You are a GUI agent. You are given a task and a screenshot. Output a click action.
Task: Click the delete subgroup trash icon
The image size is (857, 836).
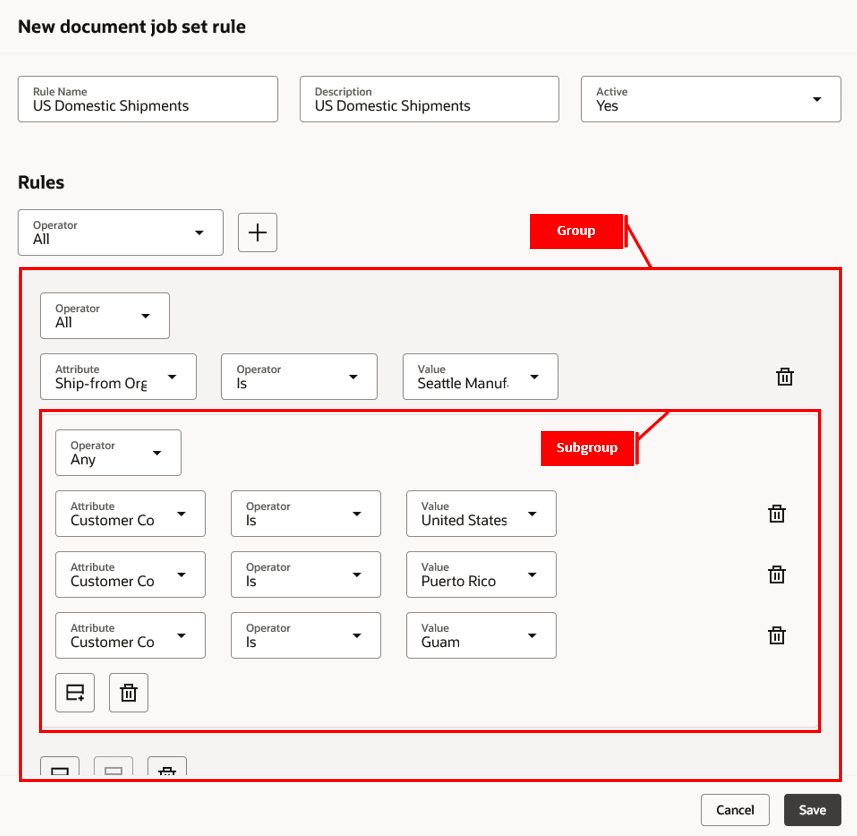click(128, 692)
